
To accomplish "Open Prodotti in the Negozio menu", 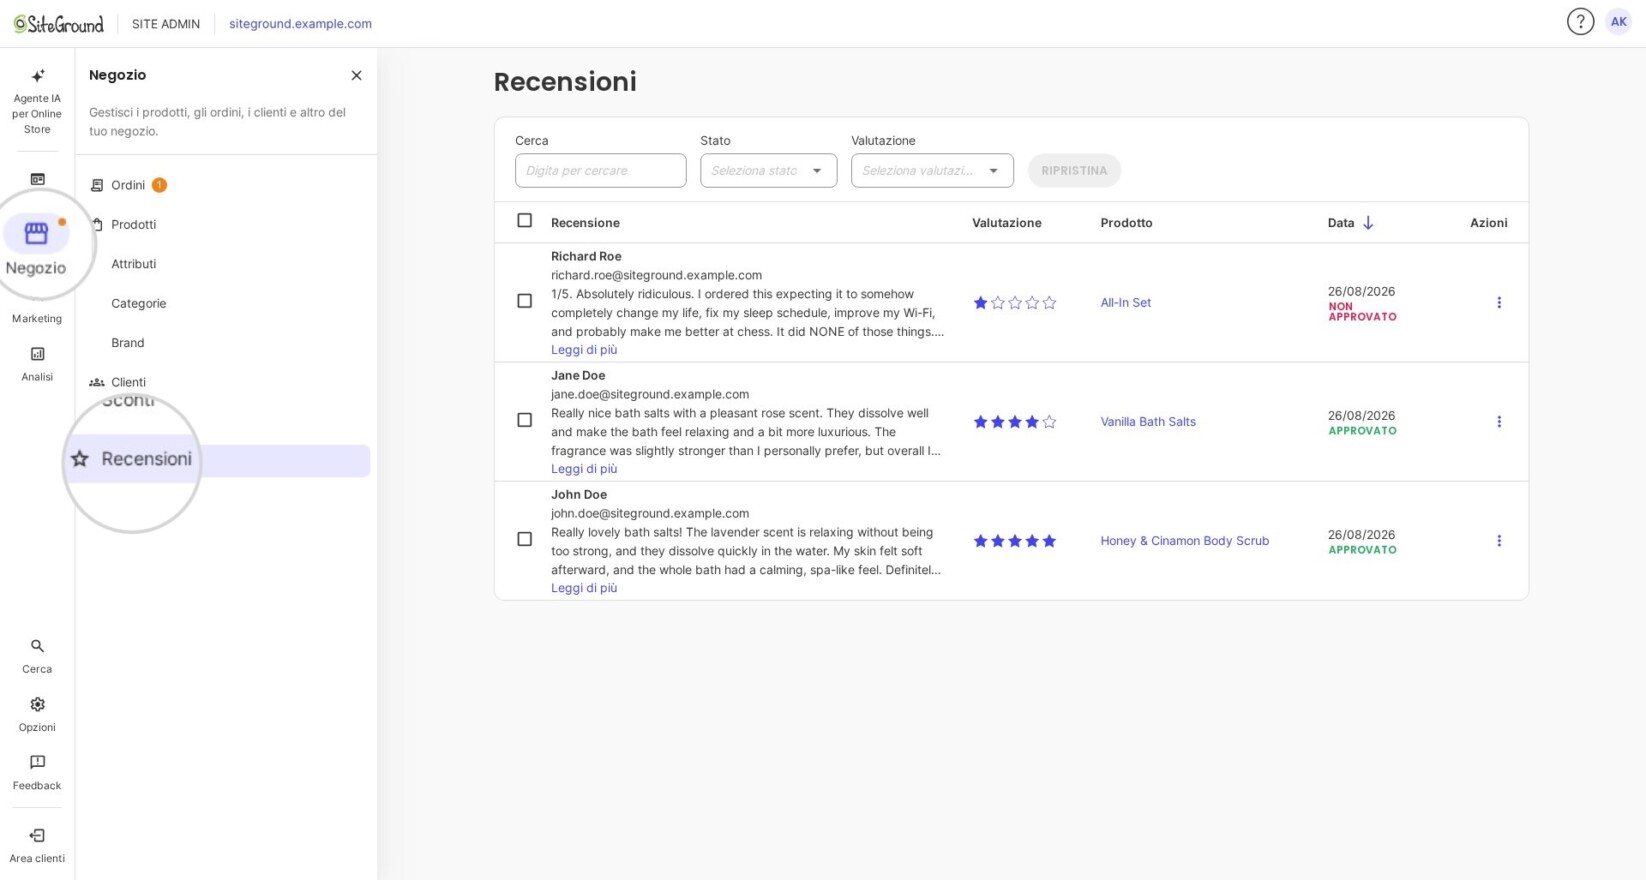I will (x=133, y=224).
